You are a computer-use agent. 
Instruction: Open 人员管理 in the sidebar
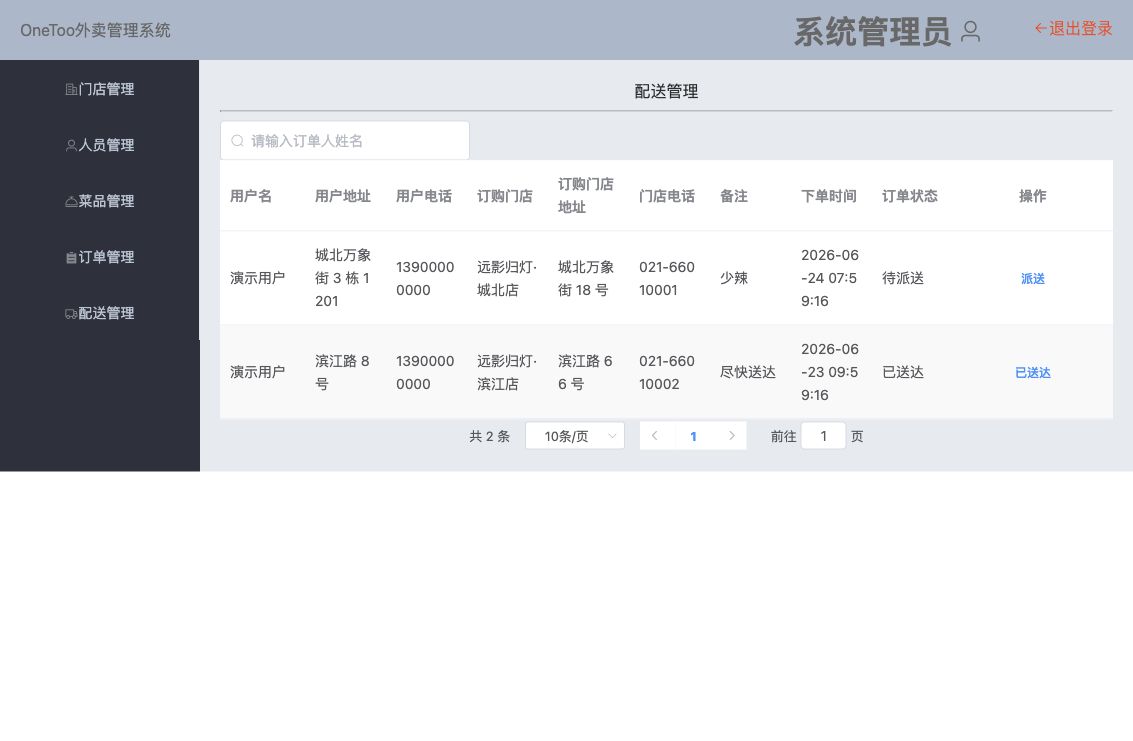[100, 145]
